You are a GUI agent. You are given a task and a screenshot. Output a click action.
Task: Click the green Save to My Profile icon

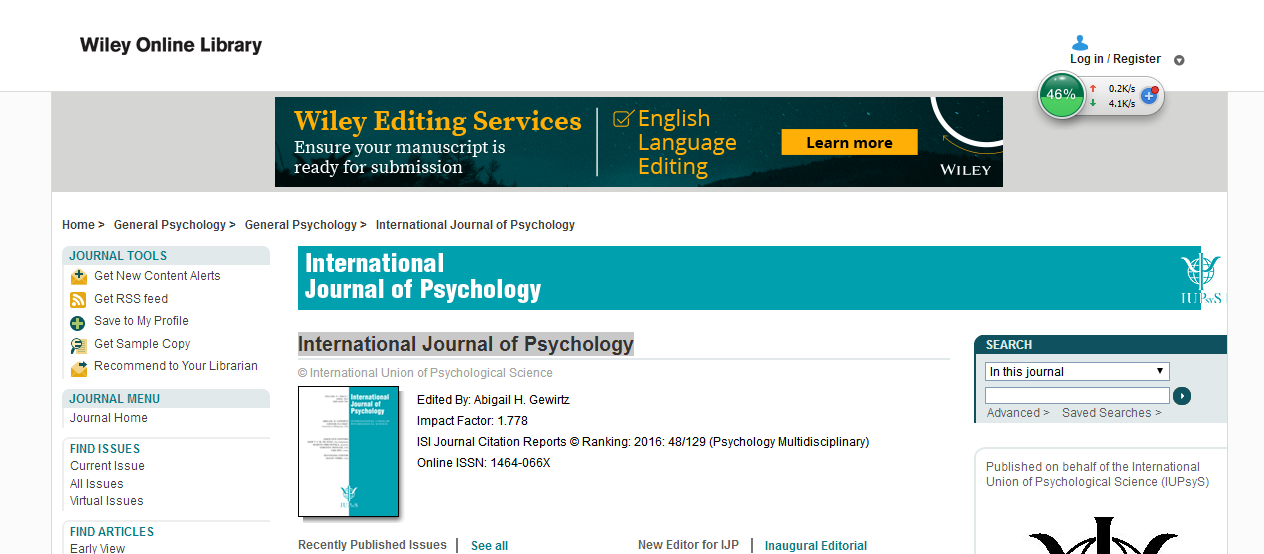point(78,323)
